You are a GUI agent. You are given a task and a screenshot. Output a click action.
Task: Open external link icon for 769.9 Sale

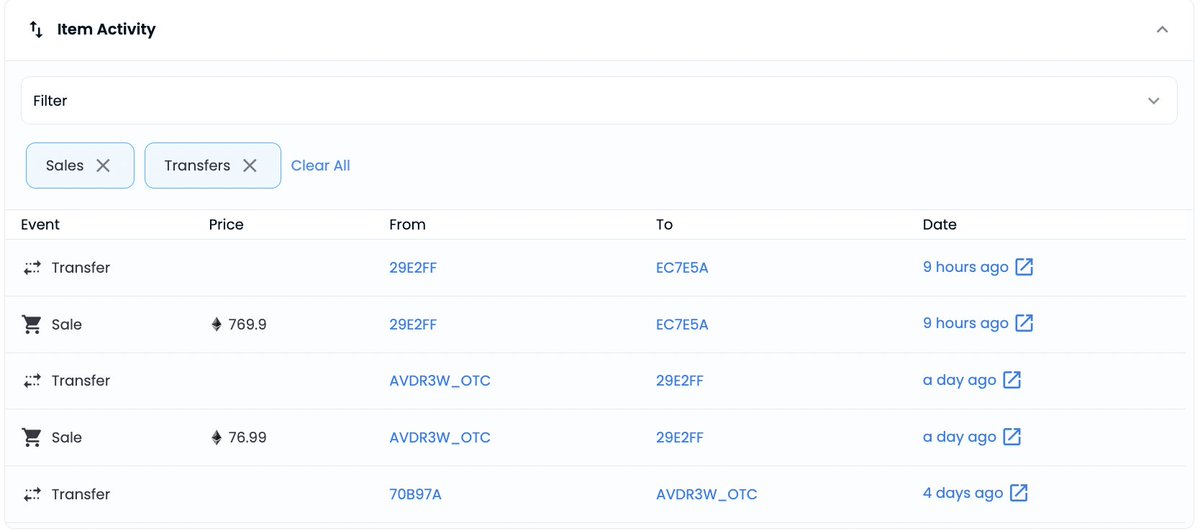point(1024,323)
